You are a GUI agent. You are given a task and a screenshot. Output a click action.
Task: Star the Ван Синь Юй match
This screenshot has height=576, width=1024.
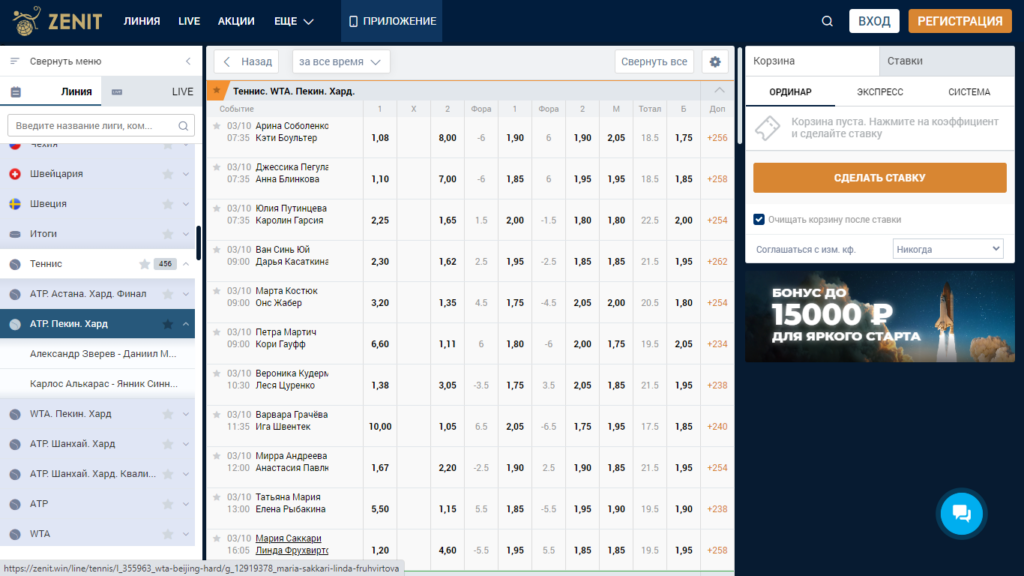[217, 249]
